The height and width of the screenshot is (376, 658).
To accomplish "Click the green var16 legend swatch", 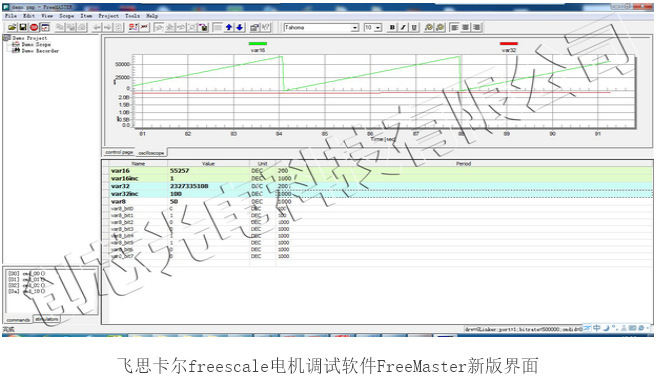I will pyautogui.click(x=258, y=43).
